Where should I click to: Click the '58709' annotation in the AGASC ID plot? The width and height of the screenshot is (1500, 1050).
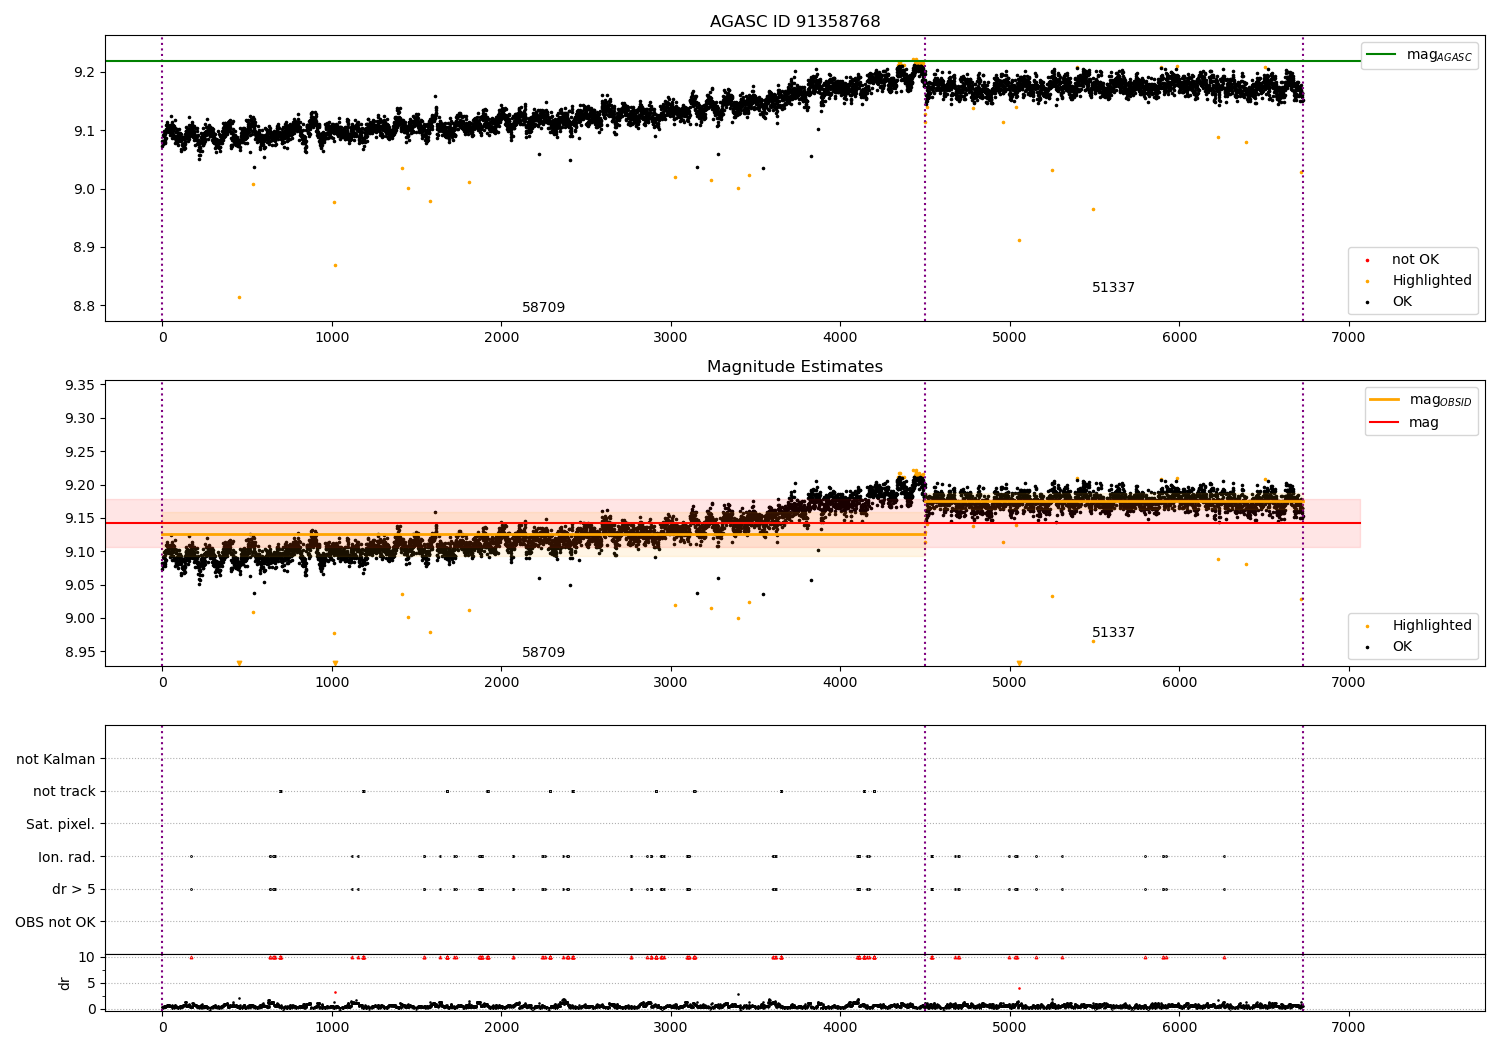(543, 308)
